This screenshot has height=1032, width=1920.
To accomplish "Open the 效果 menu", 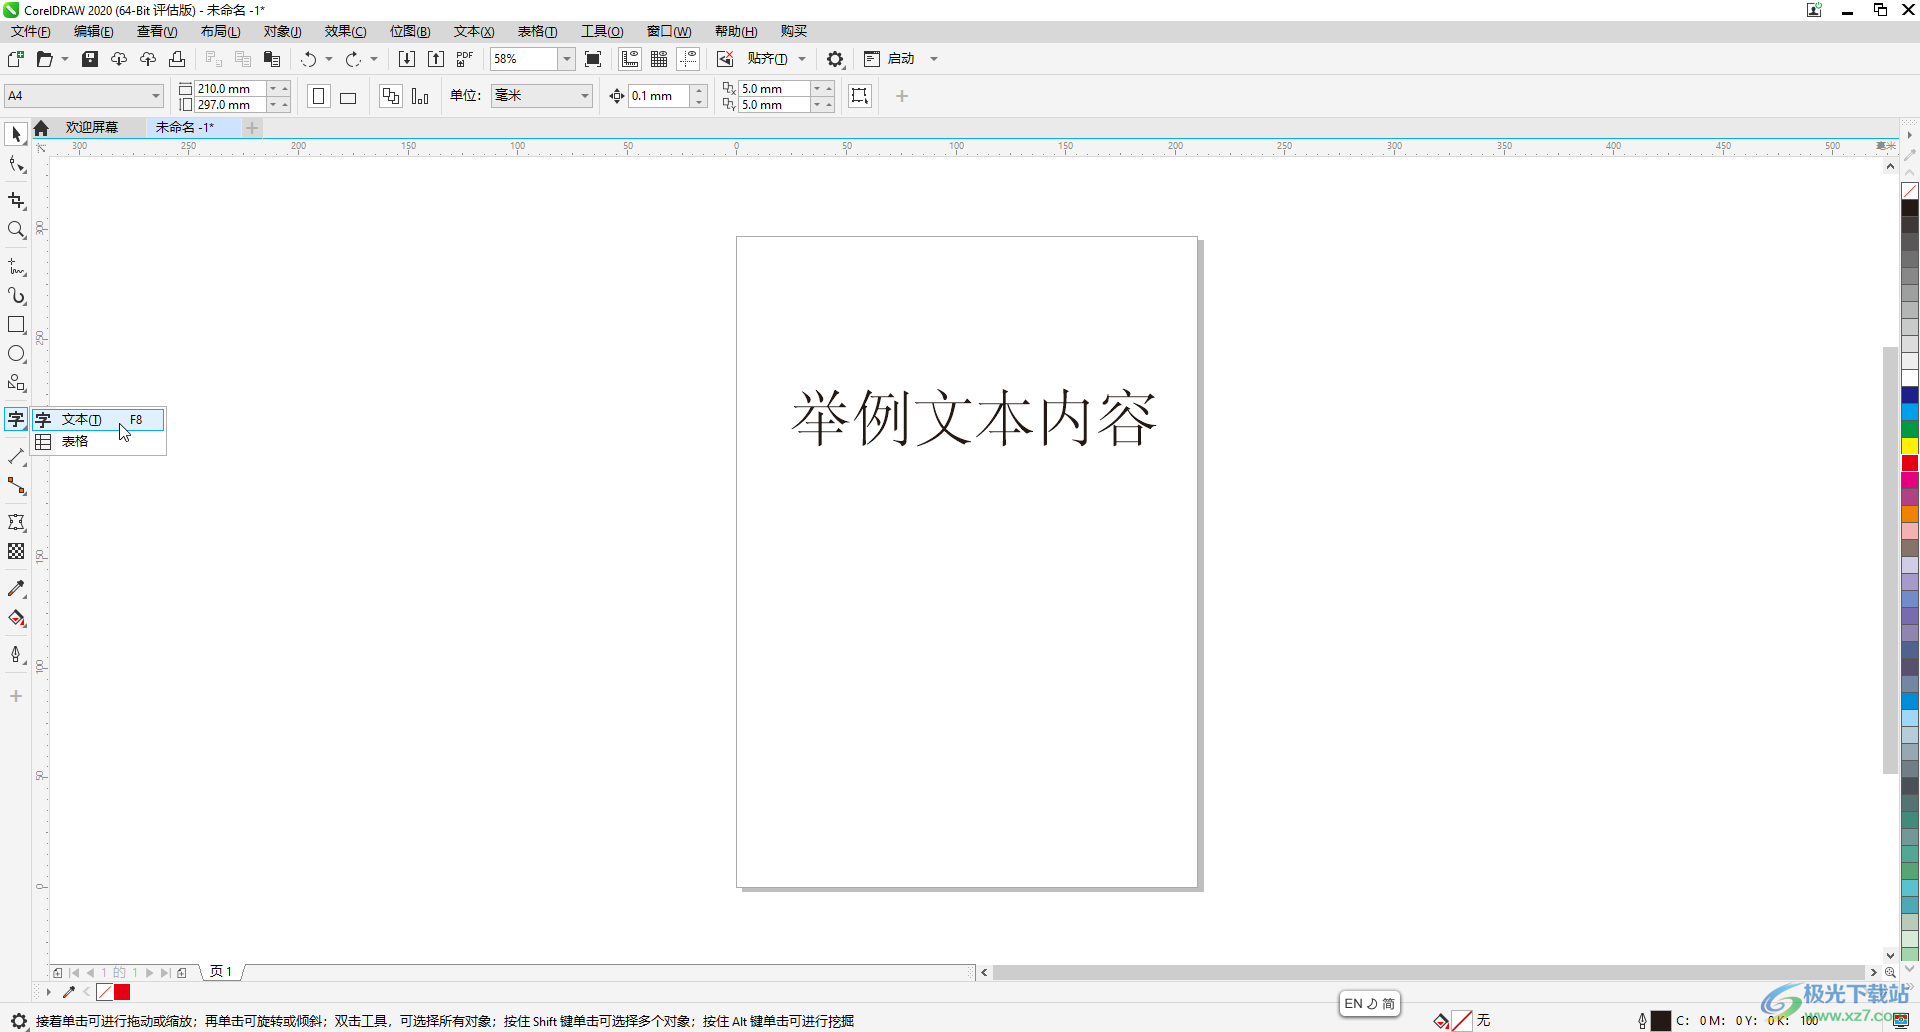I will click(x=345, y=32).
